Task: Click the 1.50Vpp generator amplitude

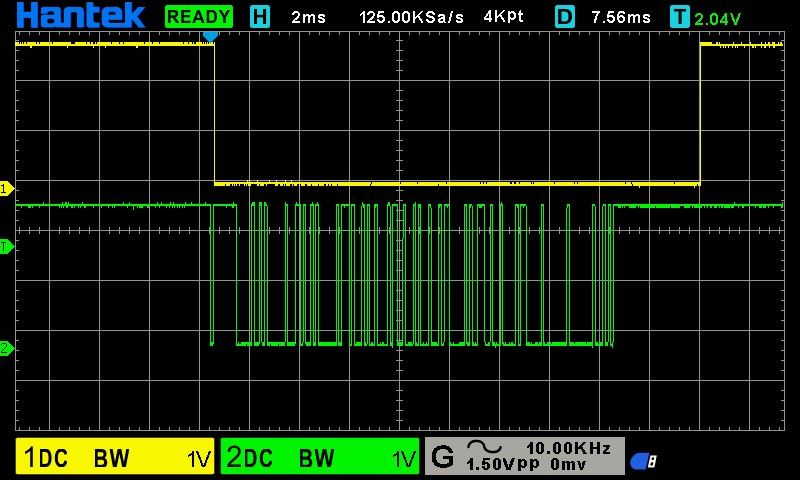Action: (x=503, y=464)
